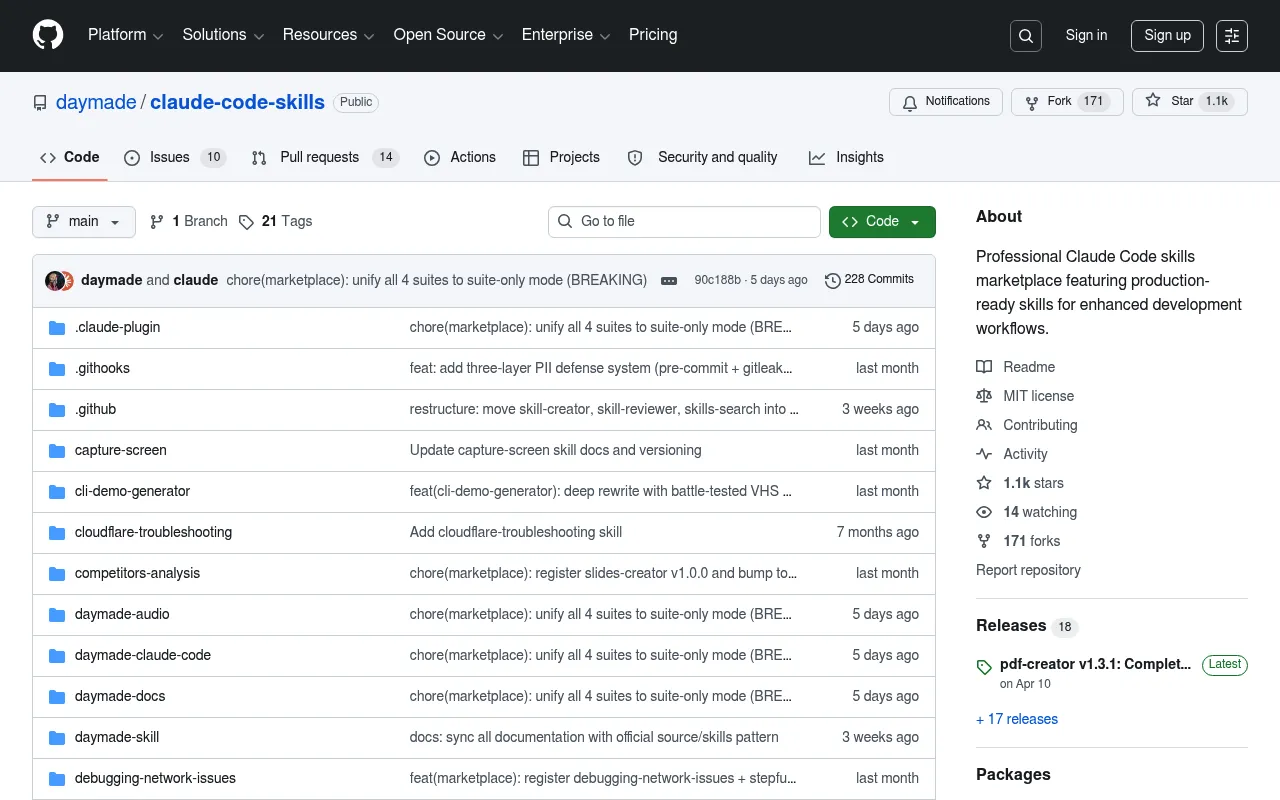Click the eye icon beside 14 watching
This screenshot has height=800, width=1280.
click(x=984, y=512)
